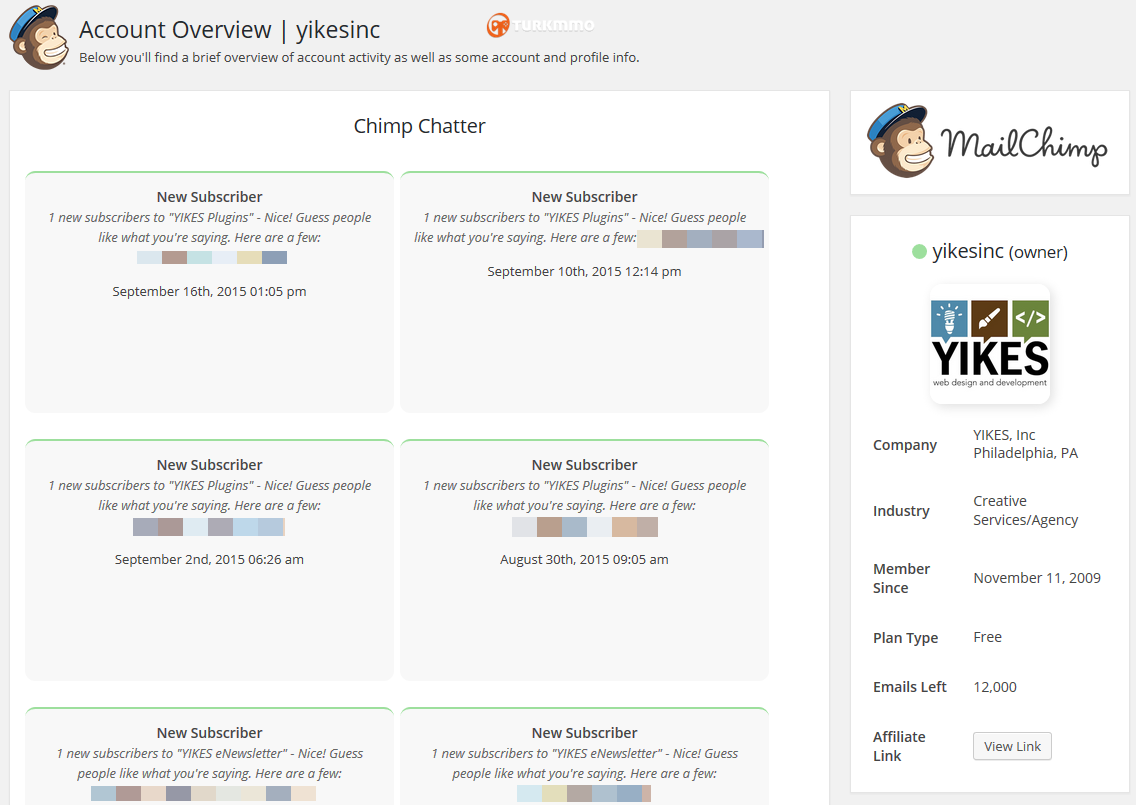1136x805 pixels.
Task: Click the MailChimp logo in the sidebar
Action: point(988,141)
